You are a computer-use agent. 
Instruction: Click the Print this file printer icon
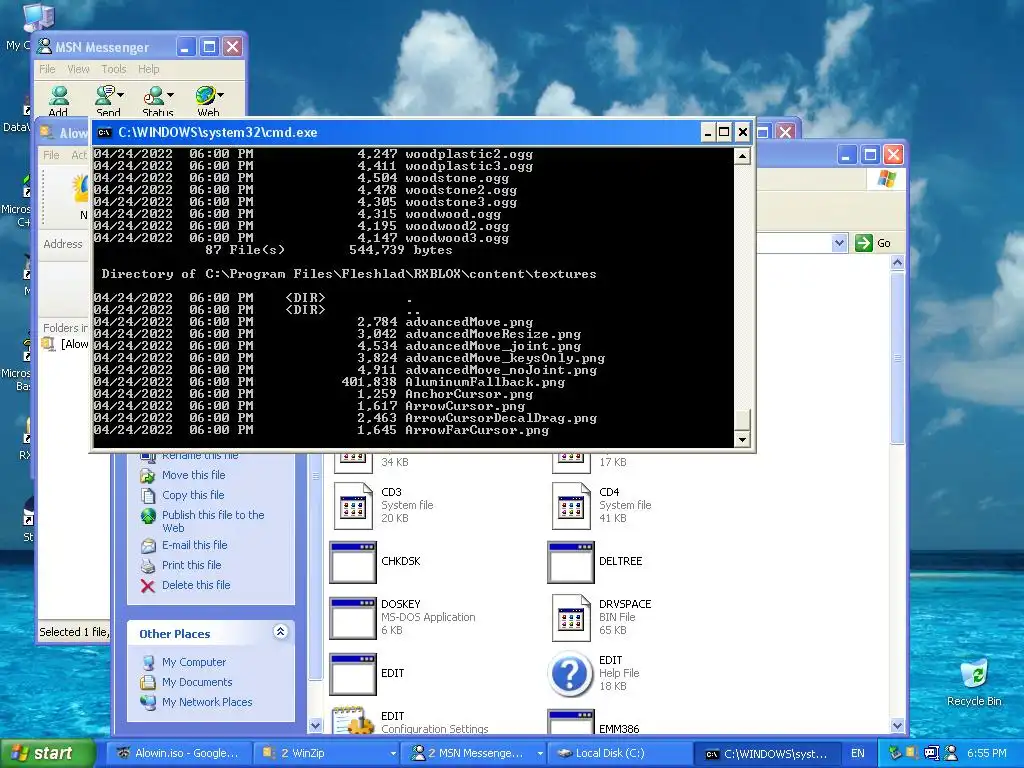148,566
